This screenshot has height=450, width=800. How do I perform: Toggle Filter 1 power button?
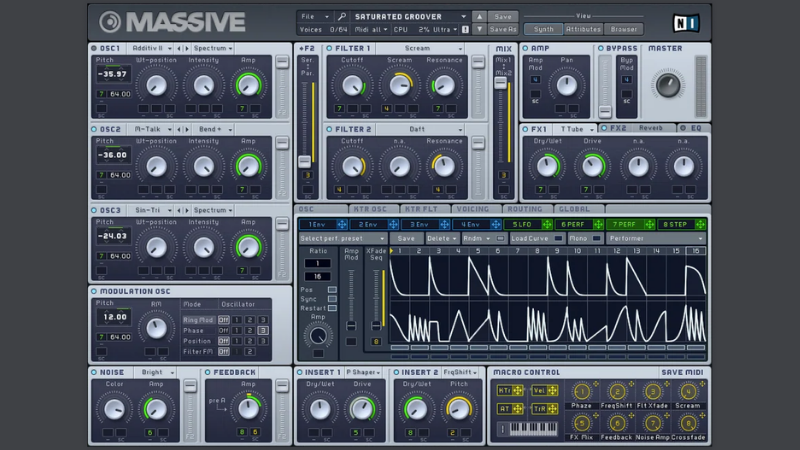(329, 48)
